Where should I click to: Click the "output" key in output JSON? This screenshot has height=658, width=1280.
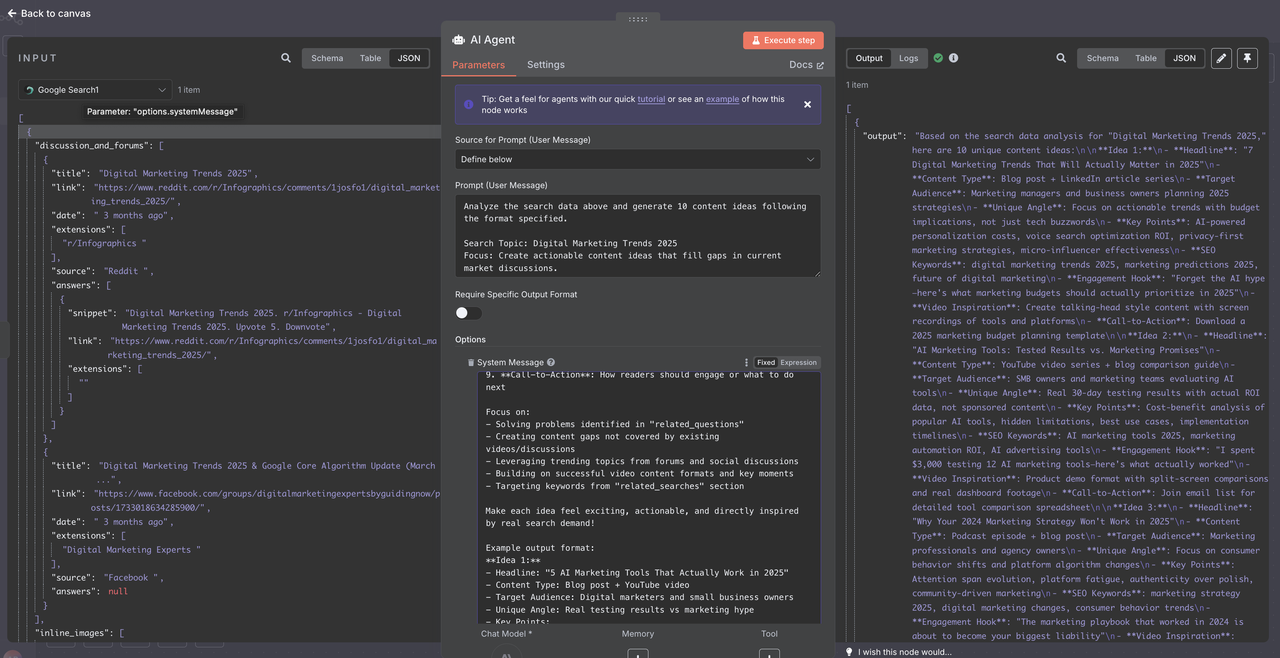pos(884,135)
